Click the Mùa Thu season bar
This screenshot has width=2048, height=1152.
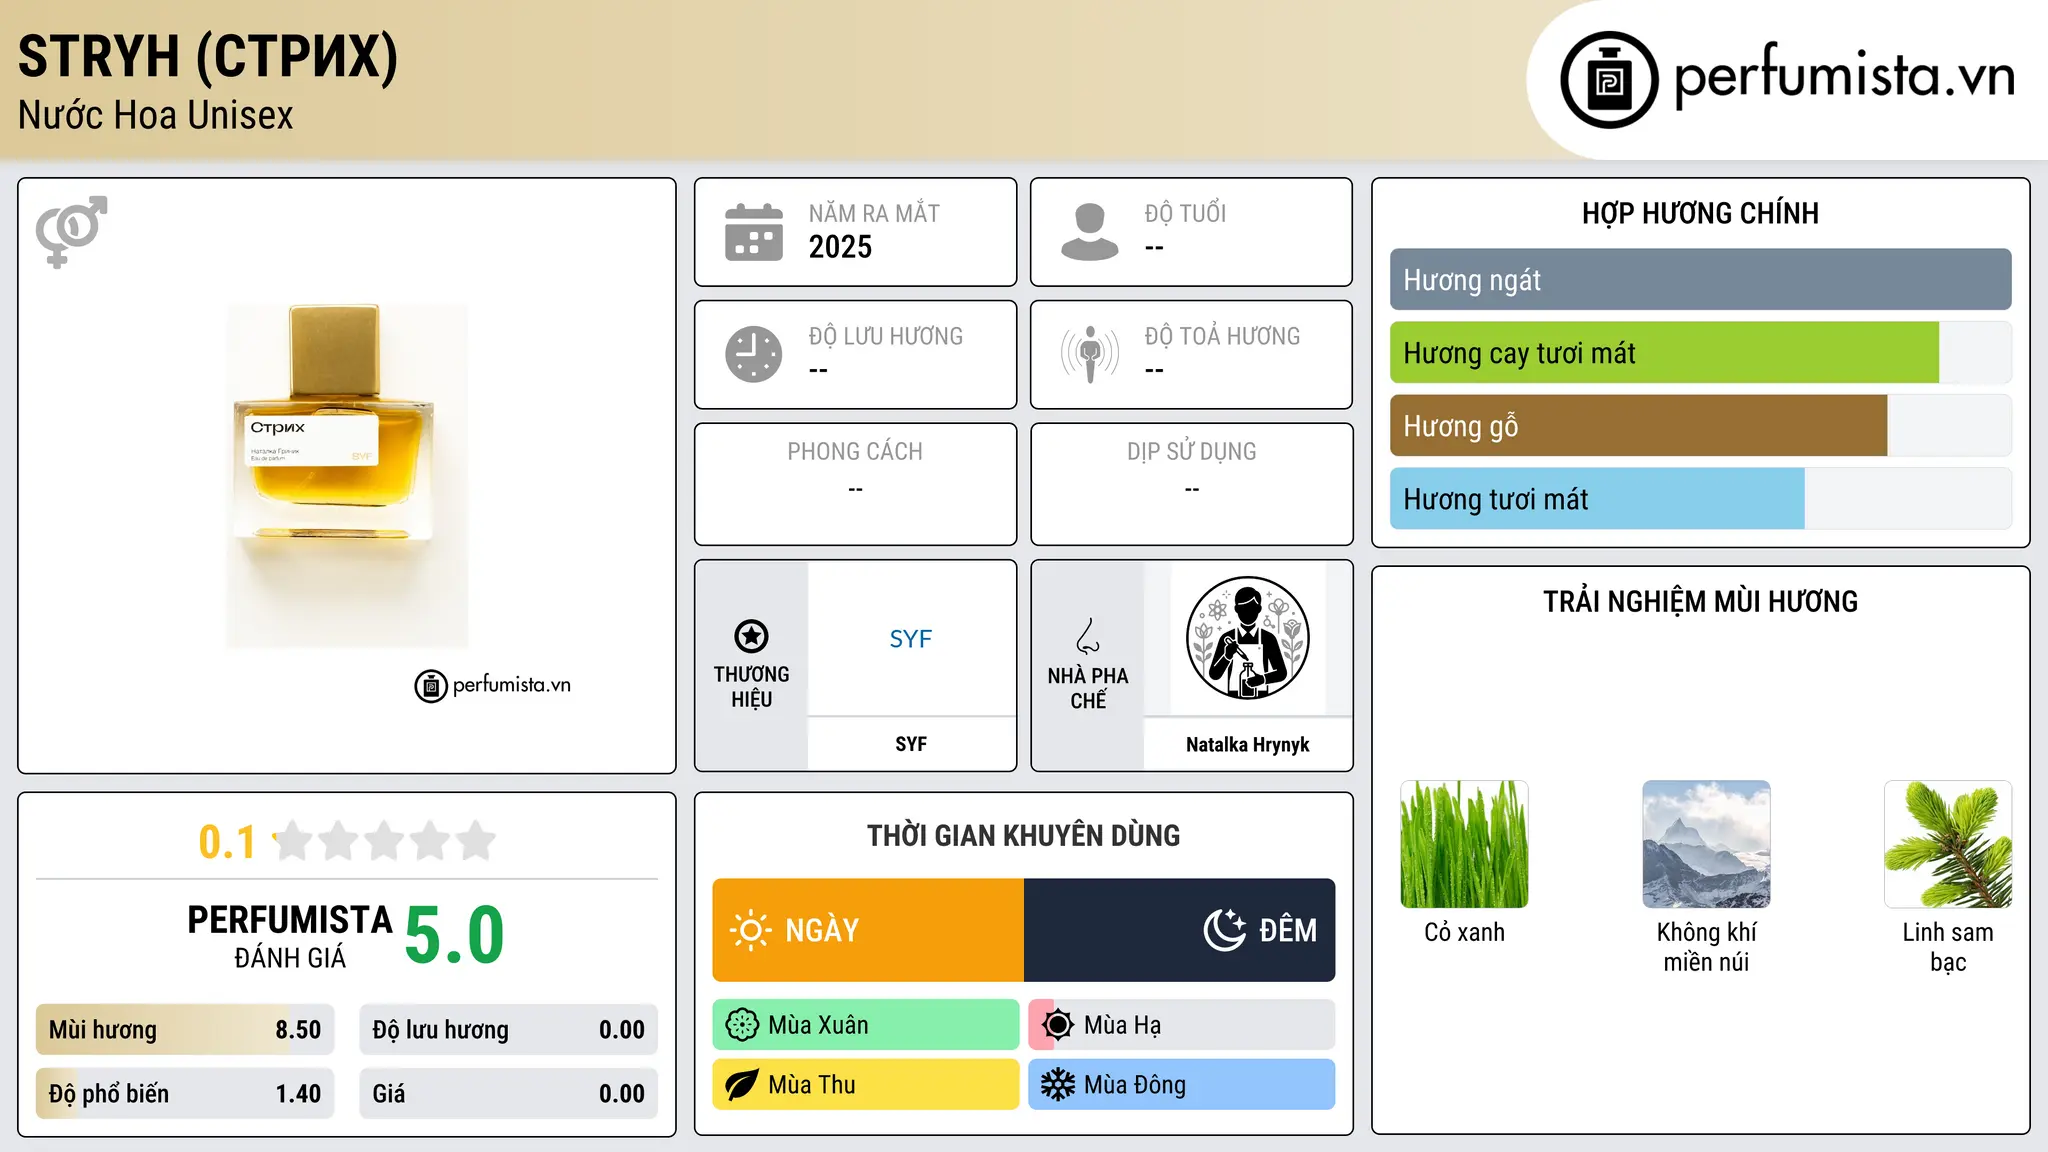(x=866, y=1085)
